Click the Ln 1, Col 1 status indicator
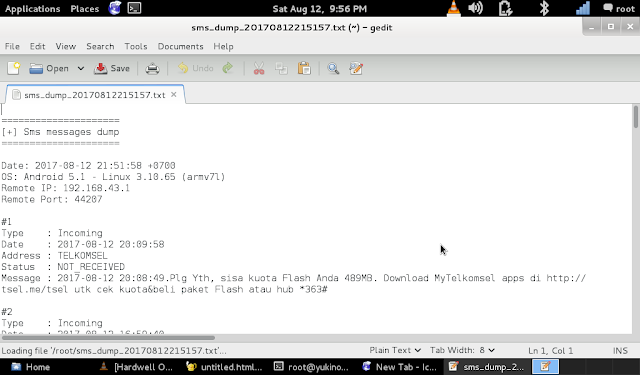The width and height of the screenshot is (640, 375). pyautogui.click(x=550, y=351)
